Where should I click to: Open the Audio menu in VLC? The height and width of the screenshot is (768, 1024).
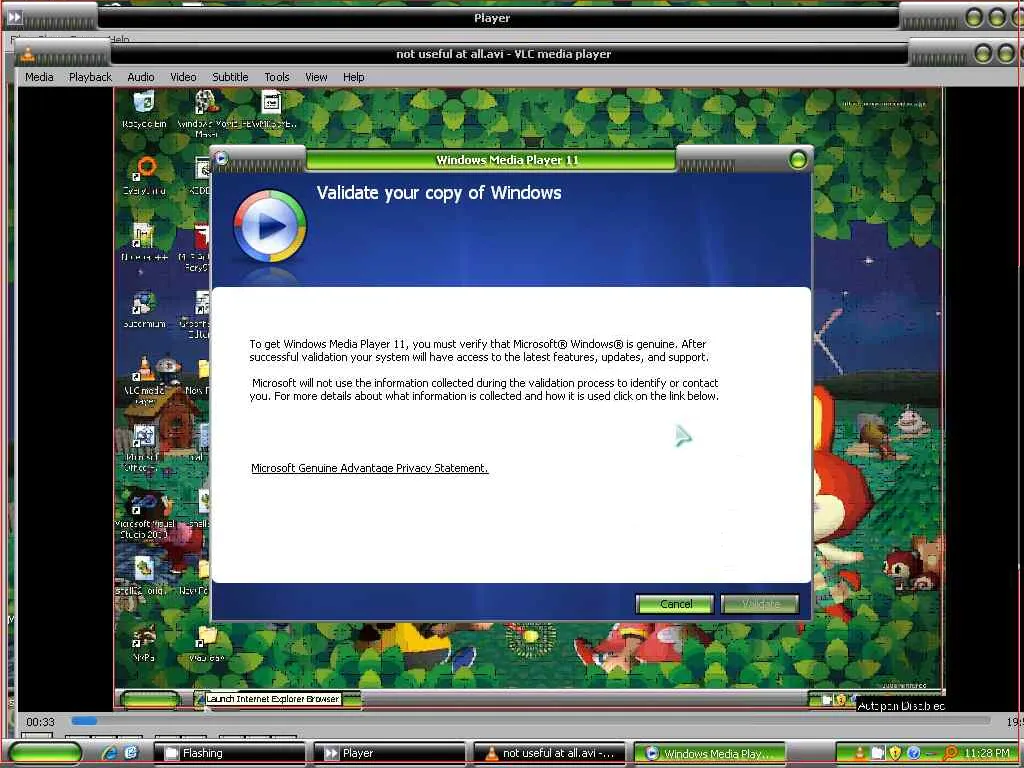141,77
